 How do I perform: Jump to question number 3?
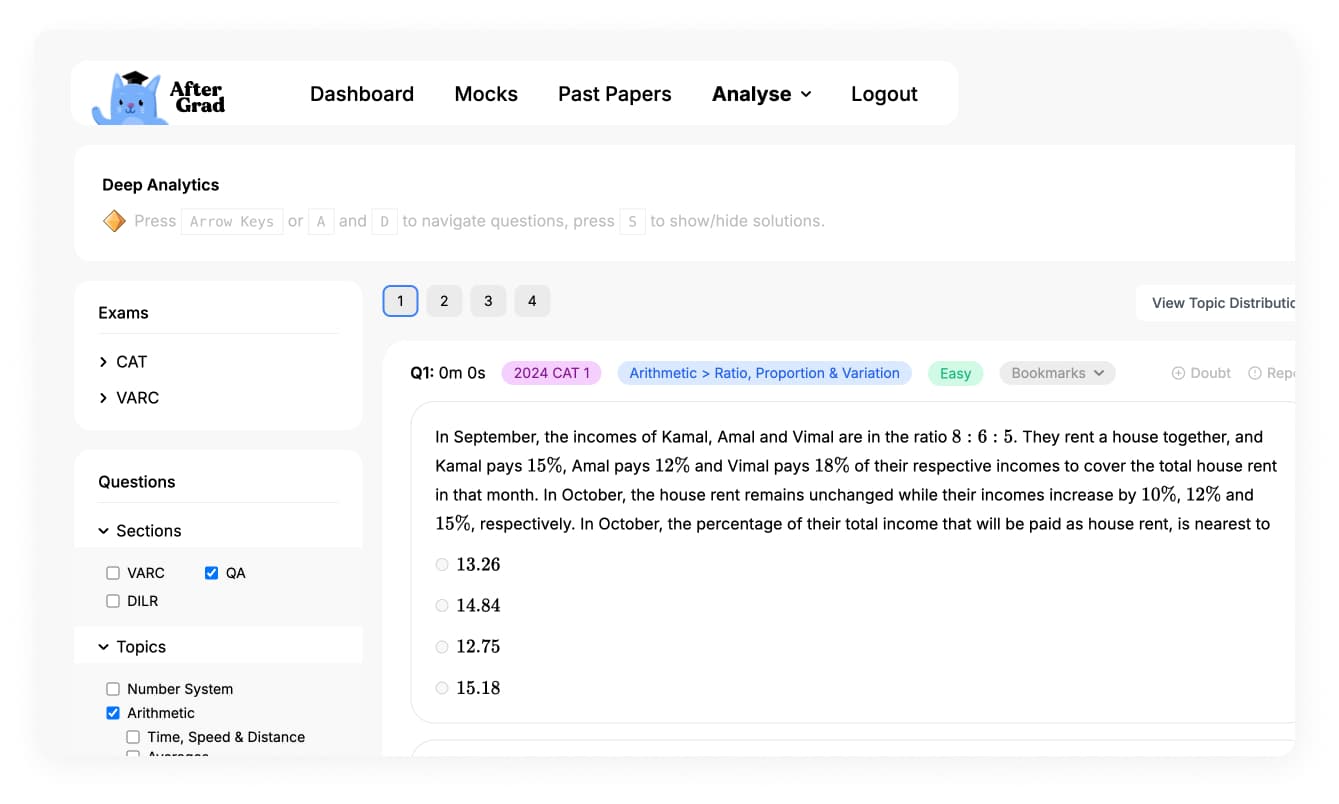coord(488,301)
